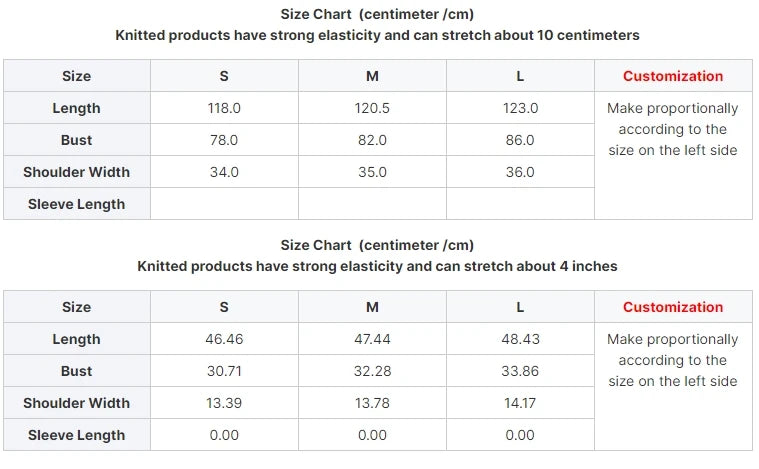Select the 13.78 shoulder width cell
The image size is (759, 469).
(372, 403)
